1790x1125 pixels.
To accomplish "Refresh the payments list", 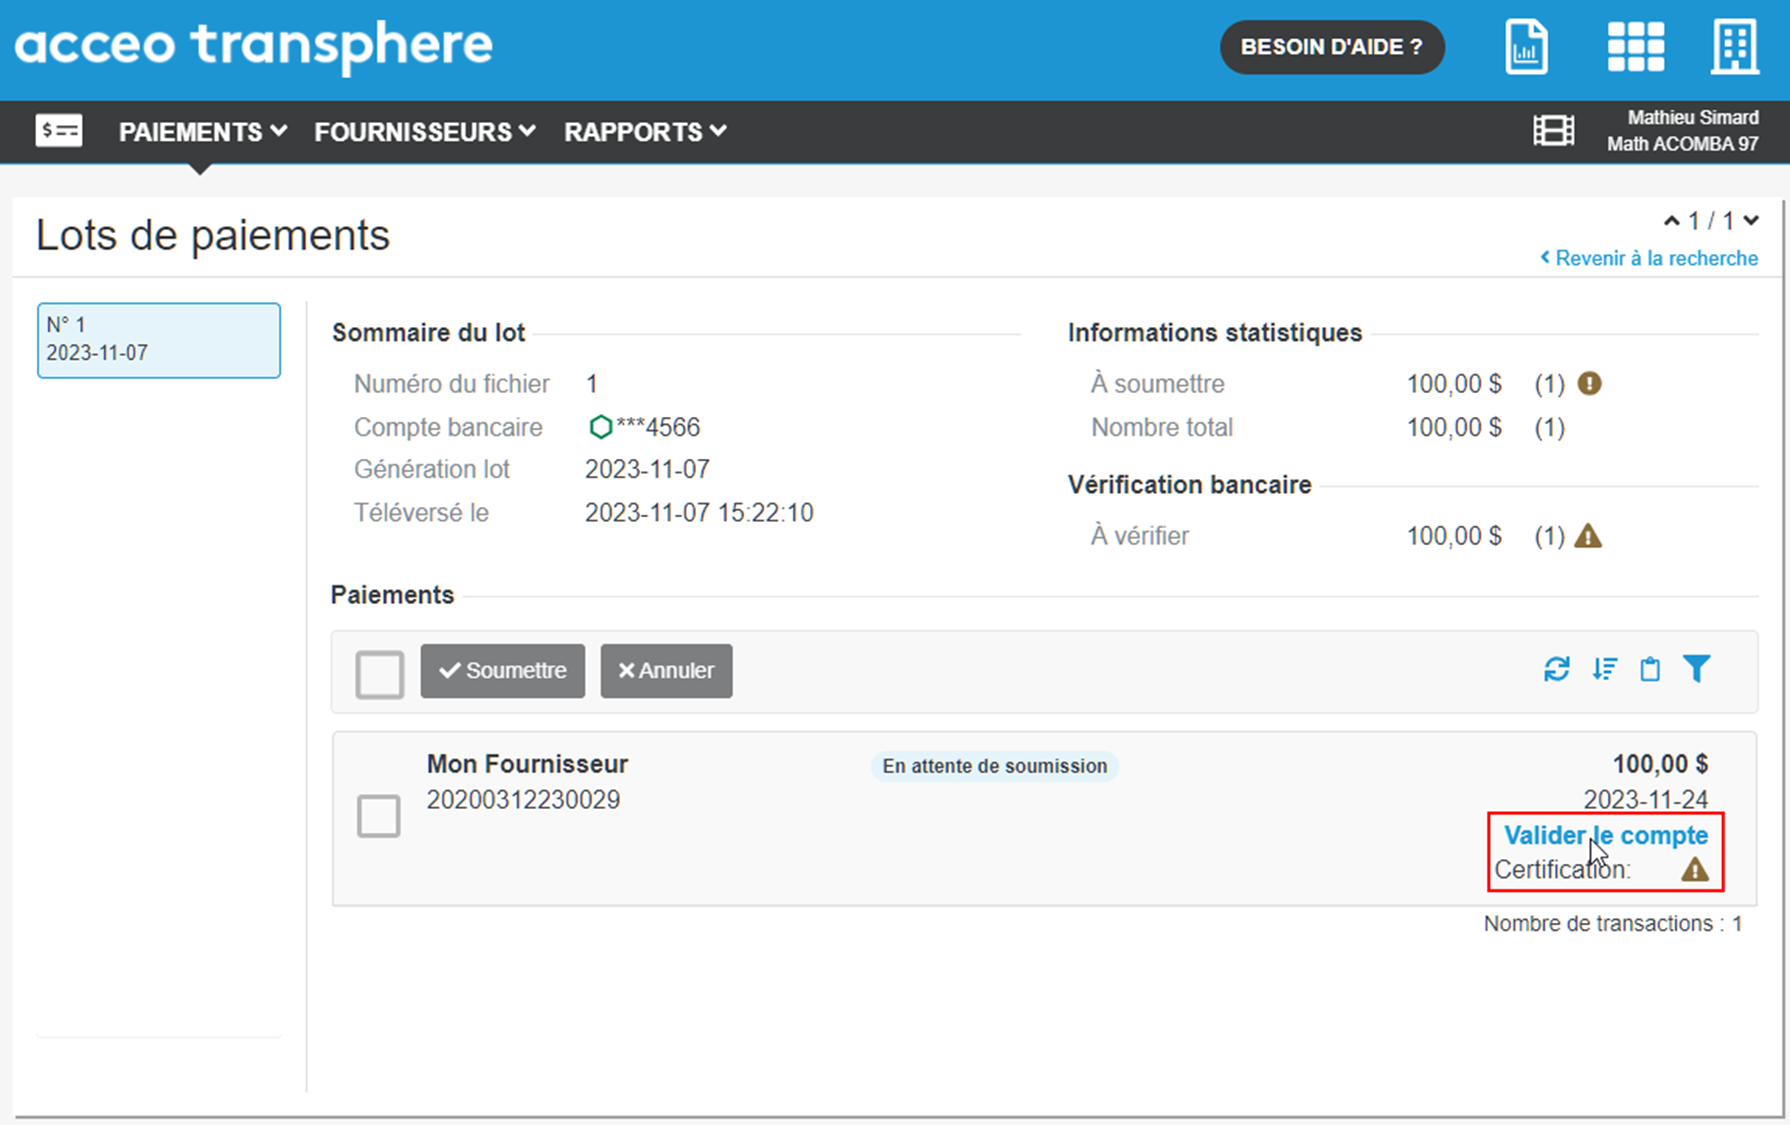I will click(1556, 669).
